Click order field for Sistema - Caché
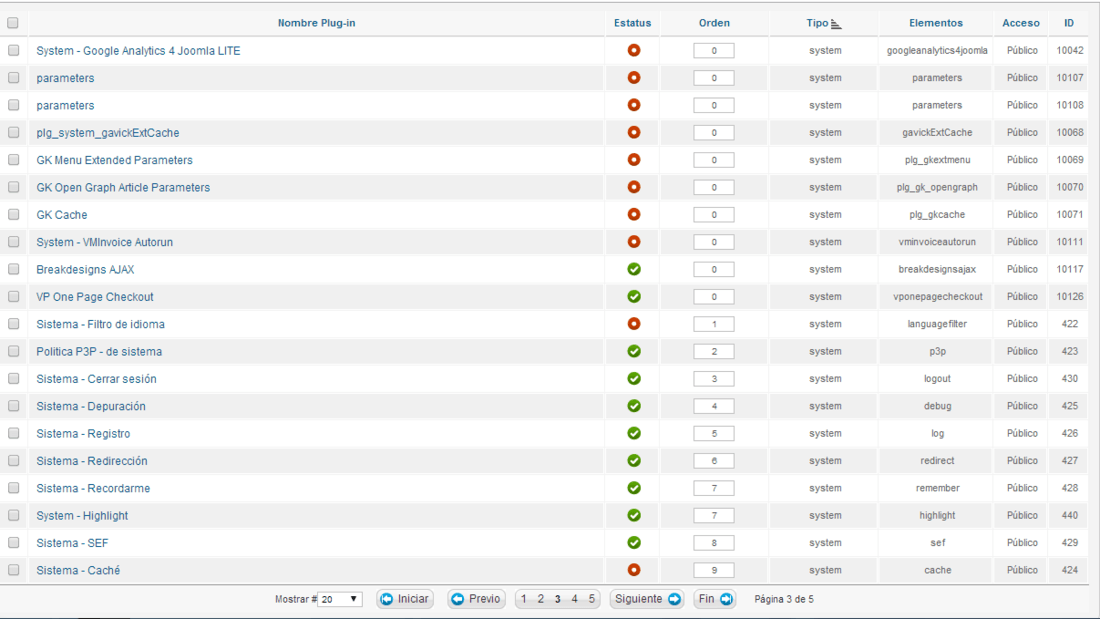 point(714,571)
